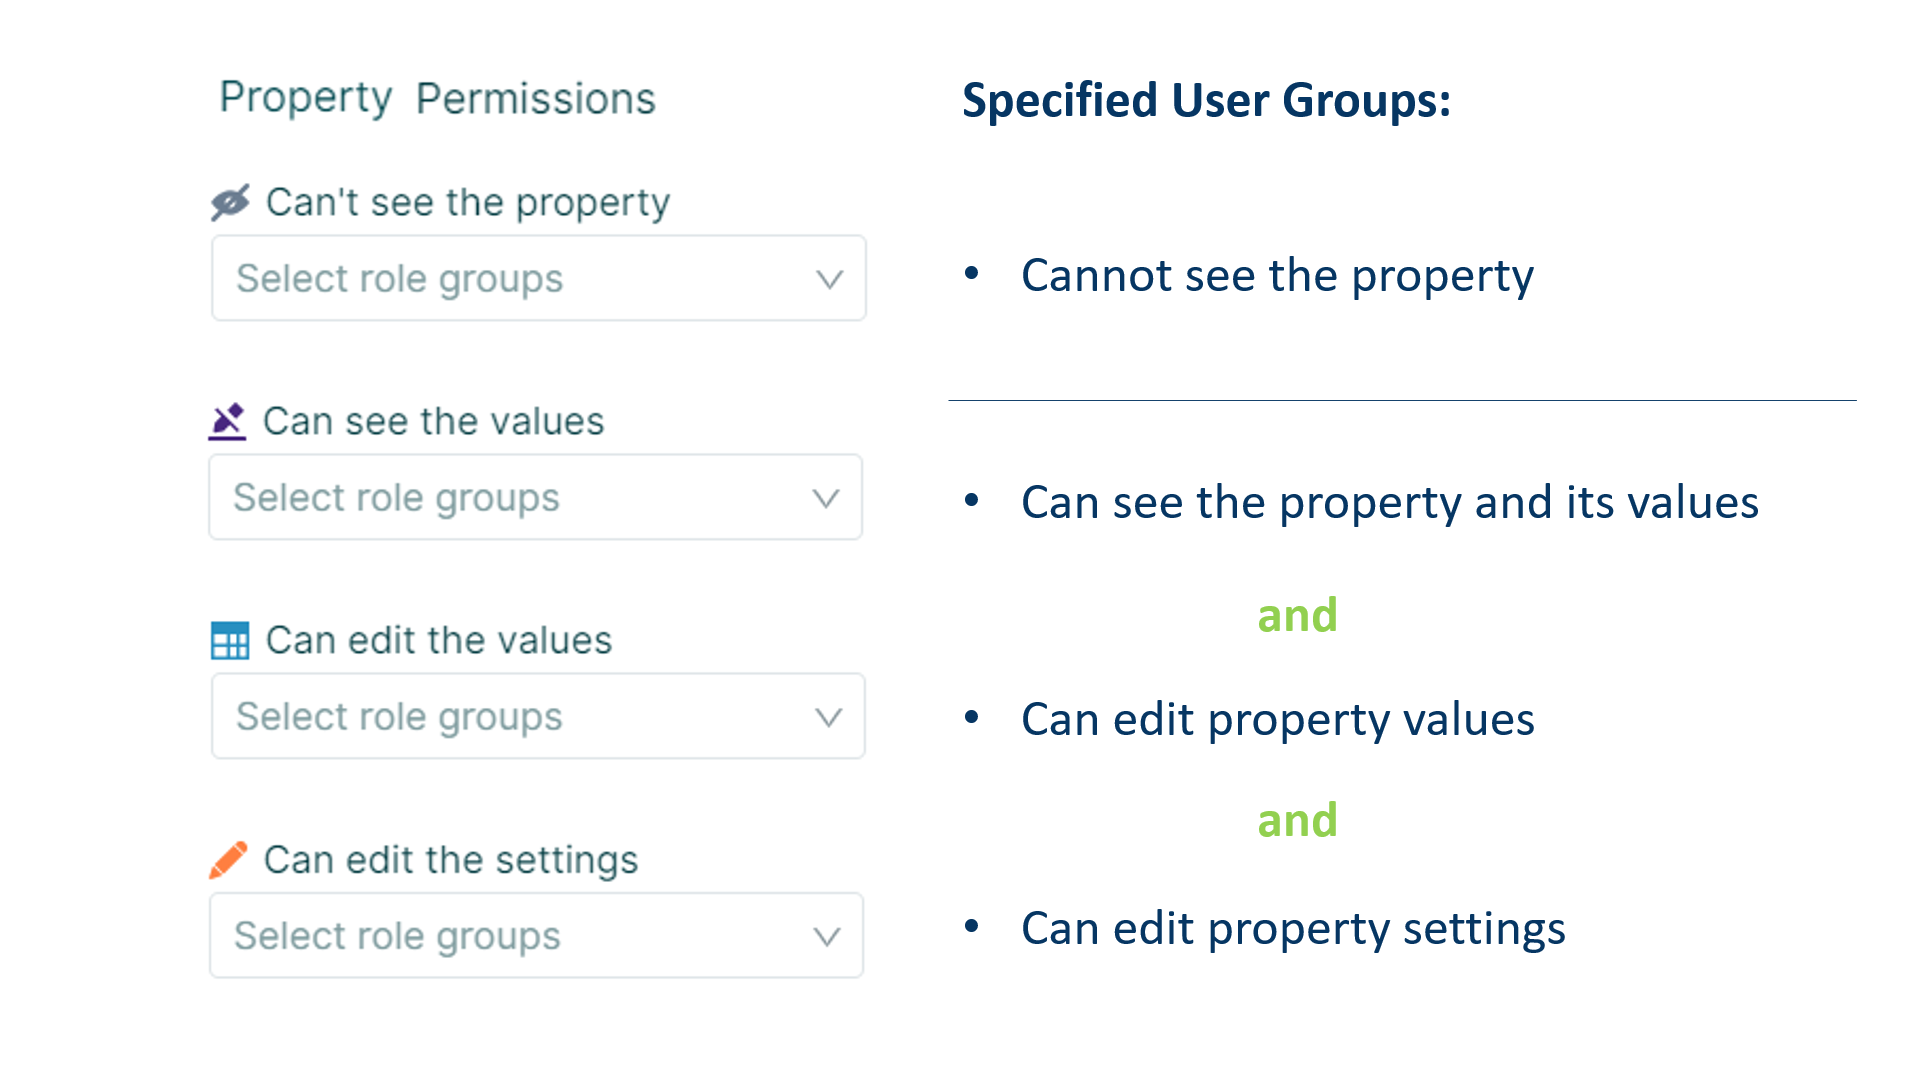Click "Can edit property settings" bullet text
1920x1080 pixels.
[x=1293, y=929]
